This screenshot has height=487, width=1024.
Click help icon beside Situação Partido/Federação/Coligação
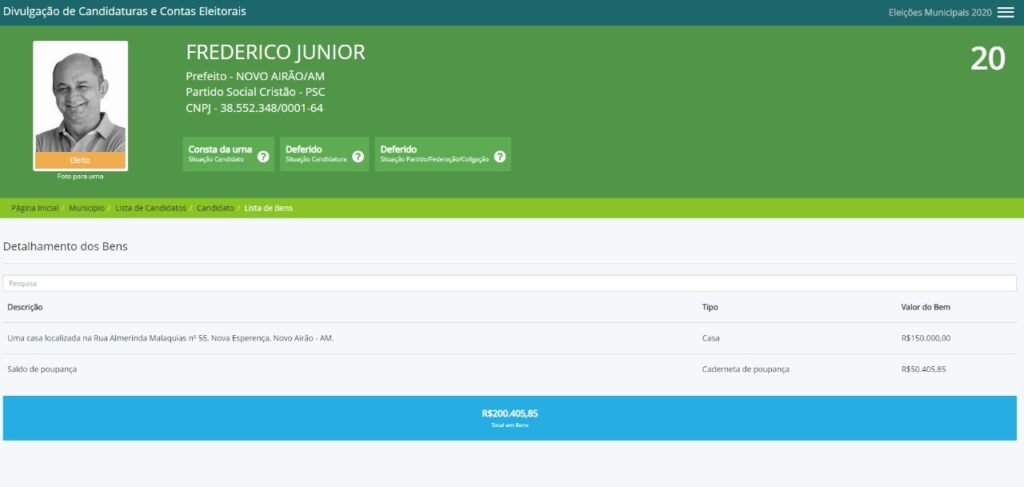(x=500, y=156)
